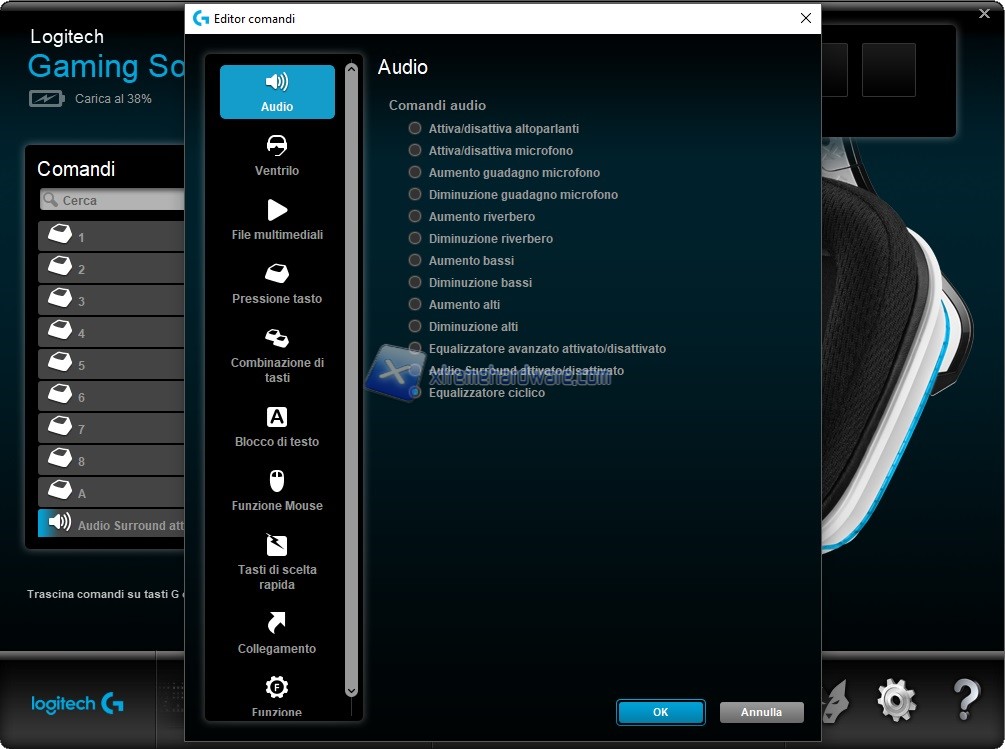Confirm the command with the OK button
This screenshot has height=749, width=1005.
[x=660, y=712]
